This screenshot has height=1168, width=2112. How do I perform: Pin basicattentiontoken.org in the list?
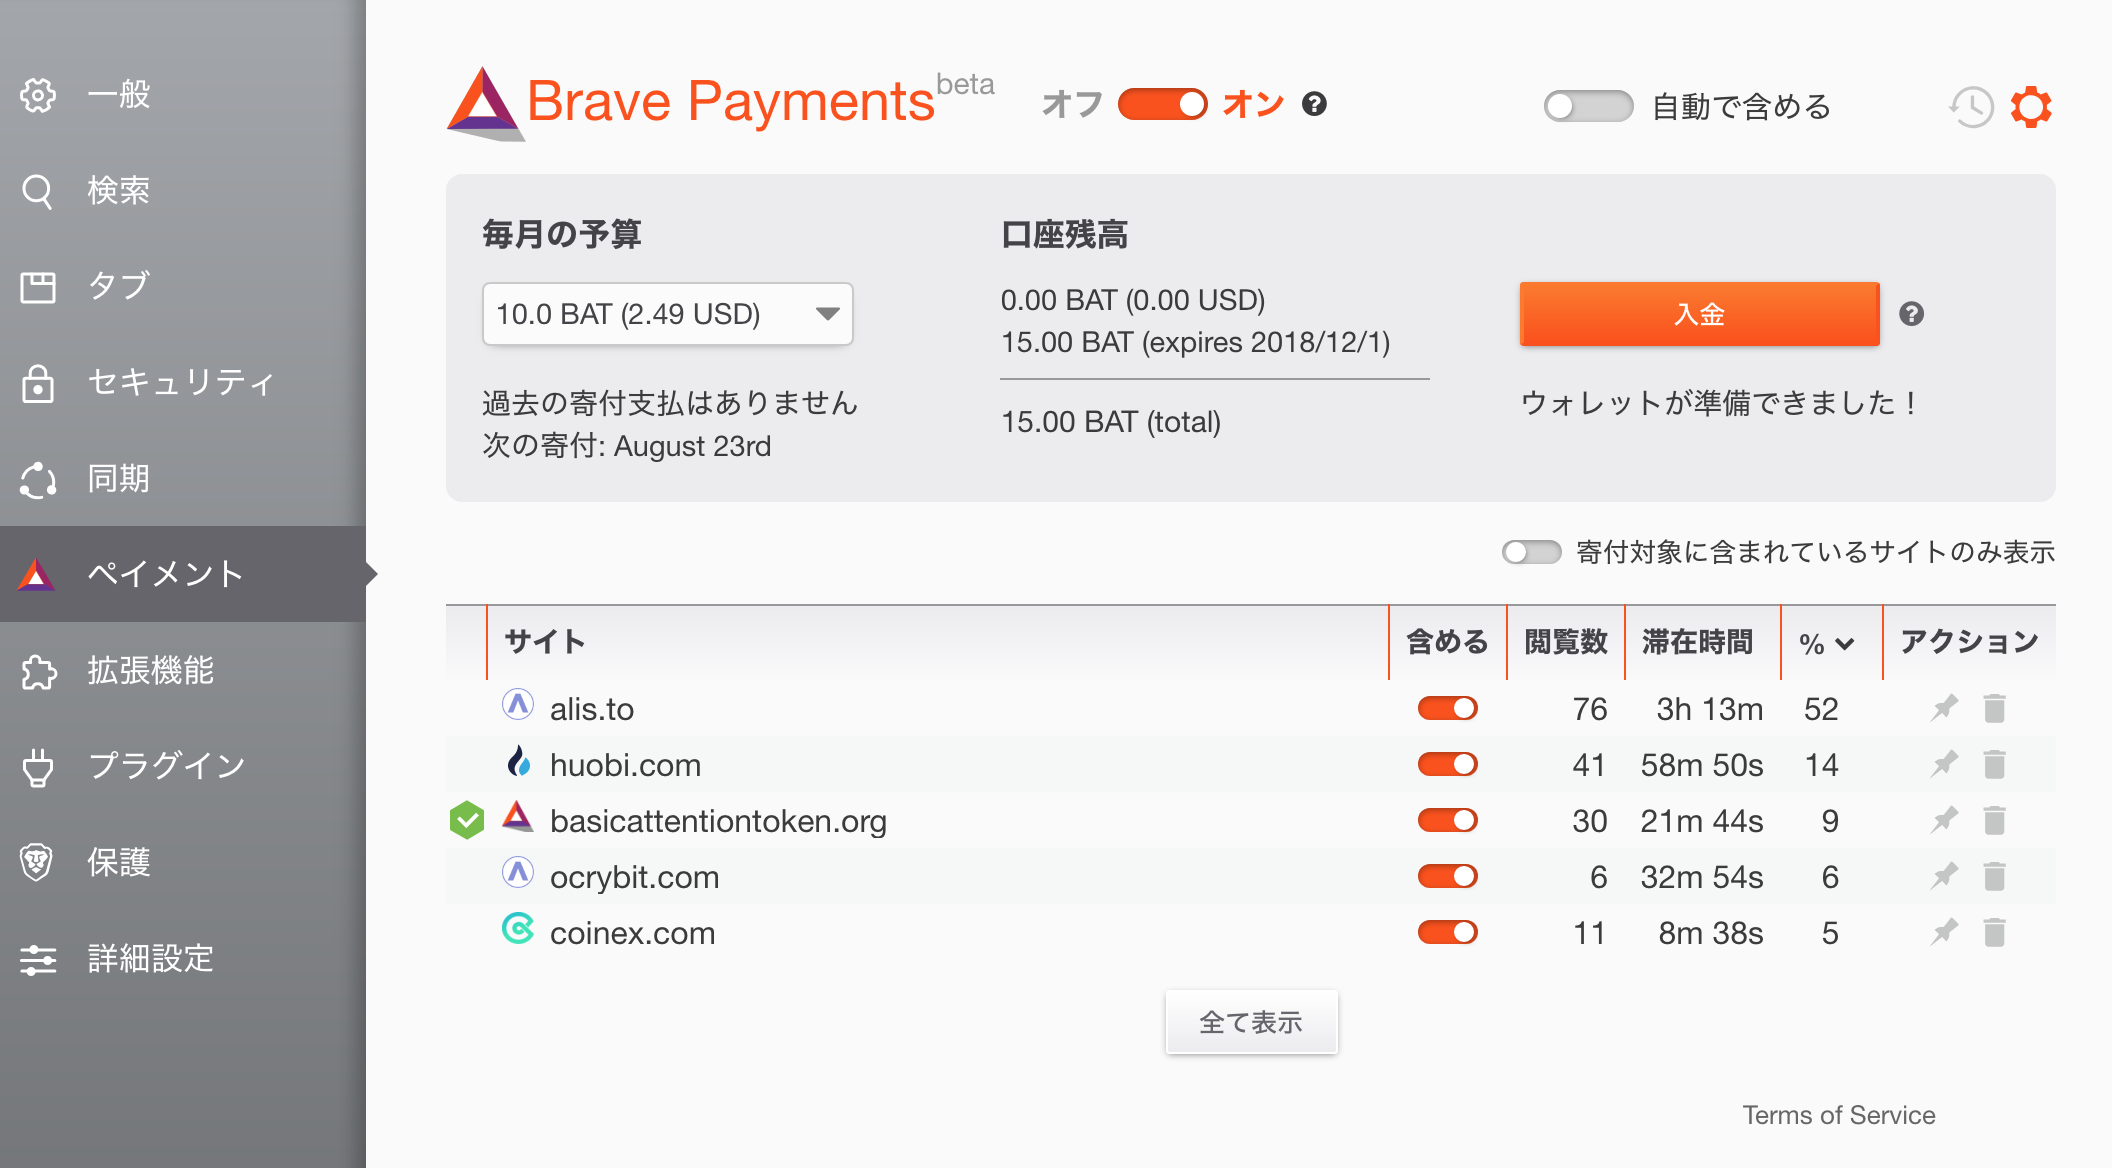(x=1944, y=821)
